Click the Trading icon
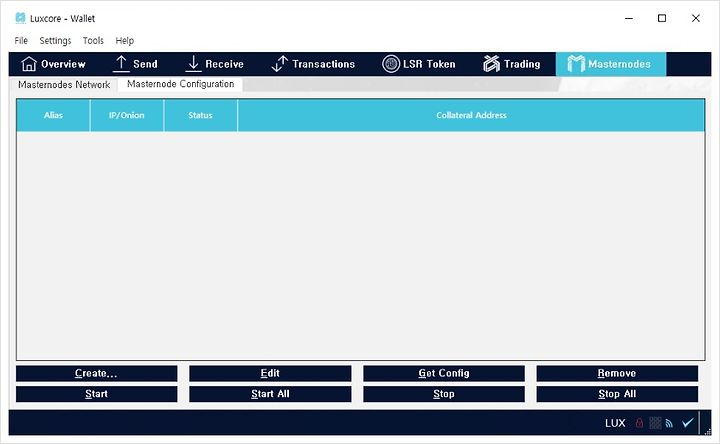Screen dimensions: 720x444 click(491, 64)
